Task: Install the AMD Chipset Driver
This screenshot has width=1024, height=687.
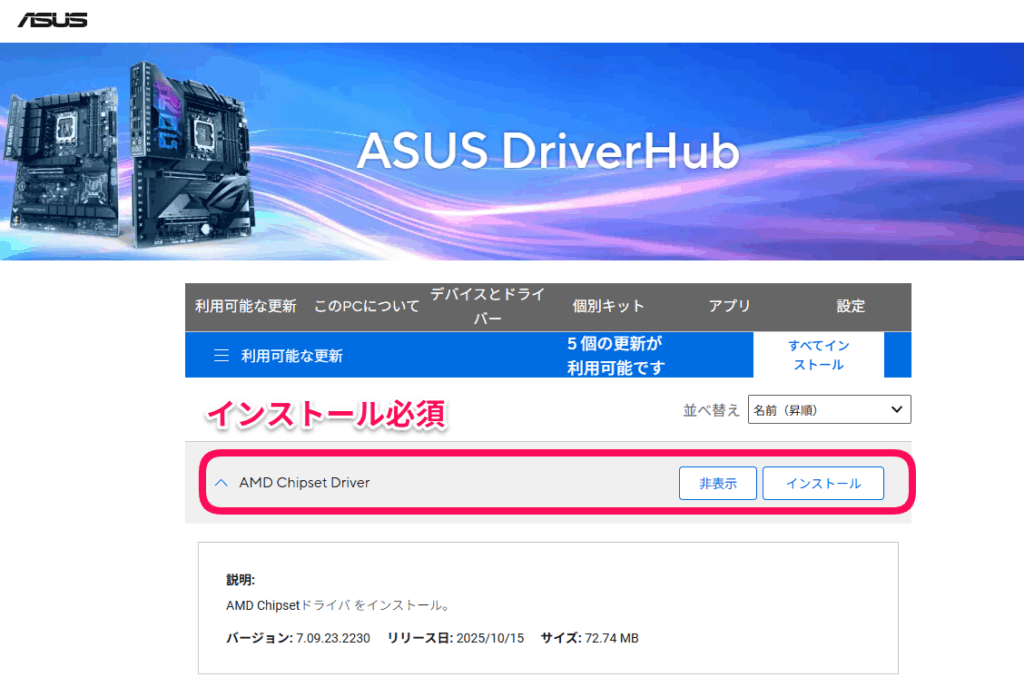Action: pos(823,483)
